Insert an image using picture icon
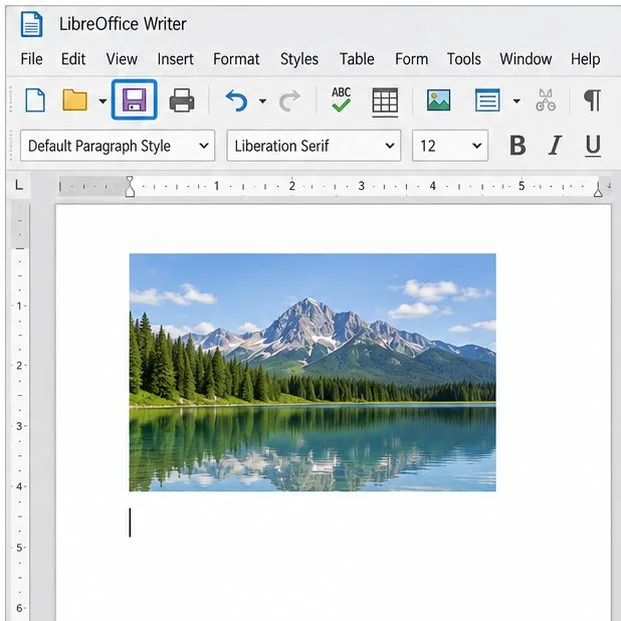The width and height of the screenshot is (621, 621). 438,100
